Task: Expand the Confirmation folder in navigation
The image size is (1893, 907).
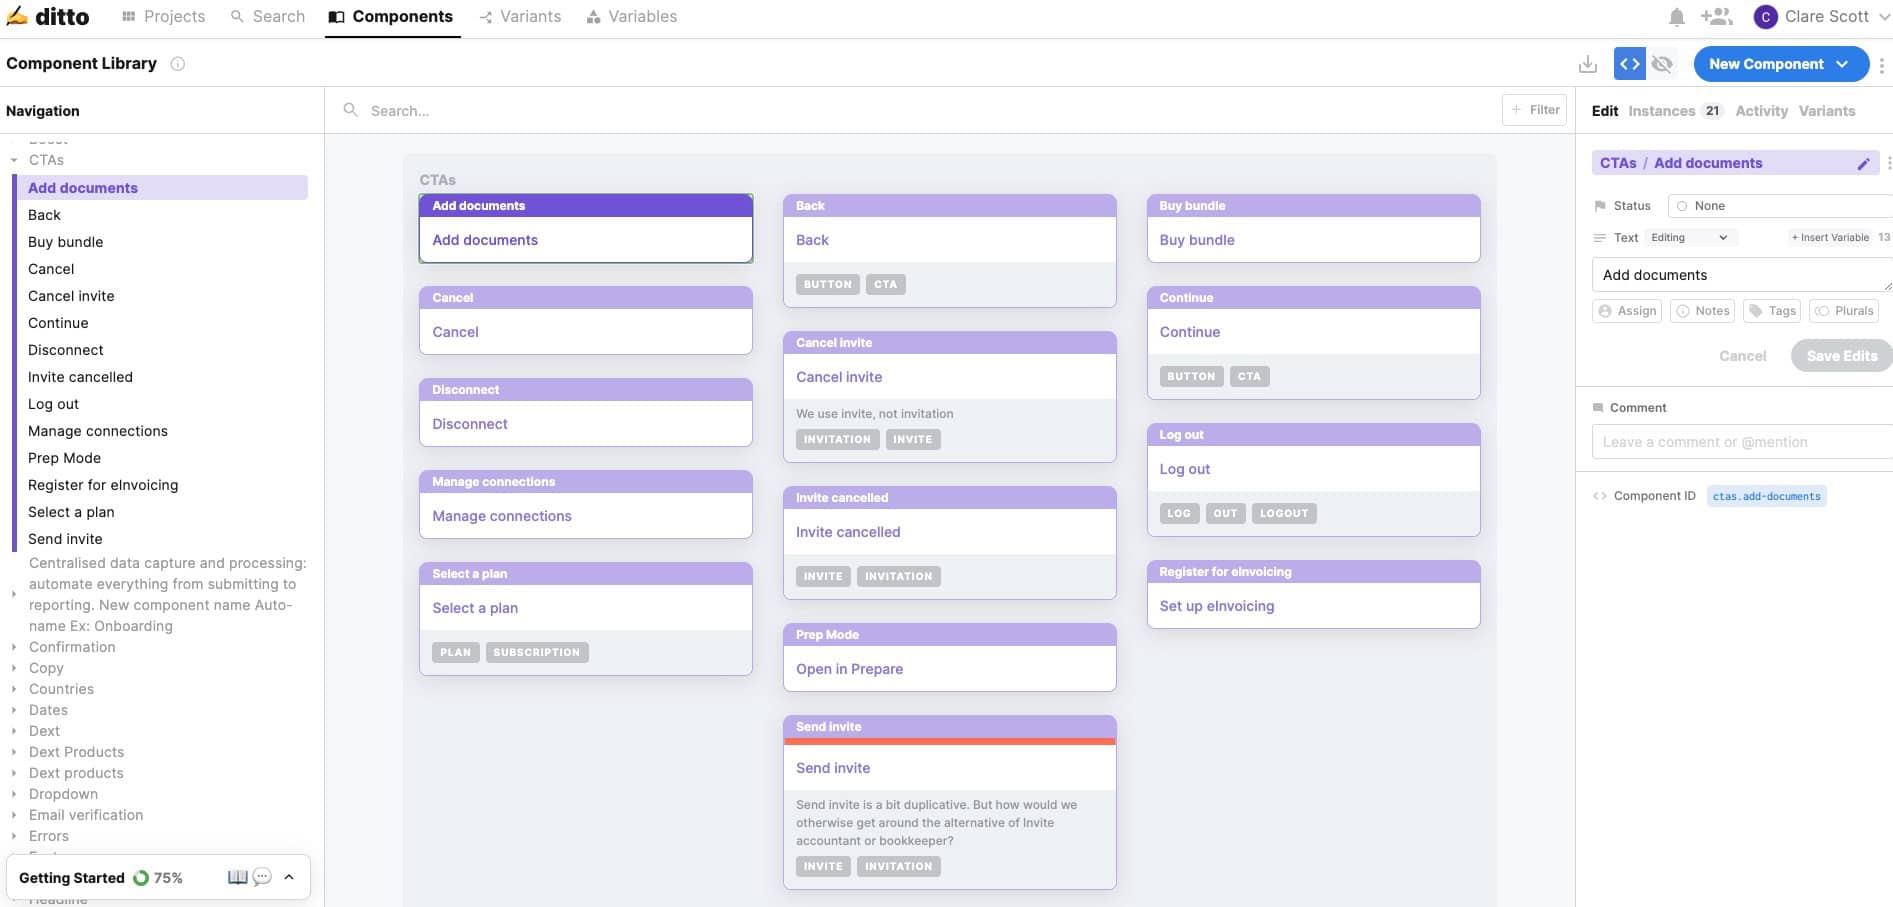Action: pyautogui.click(x=14, y=648)
